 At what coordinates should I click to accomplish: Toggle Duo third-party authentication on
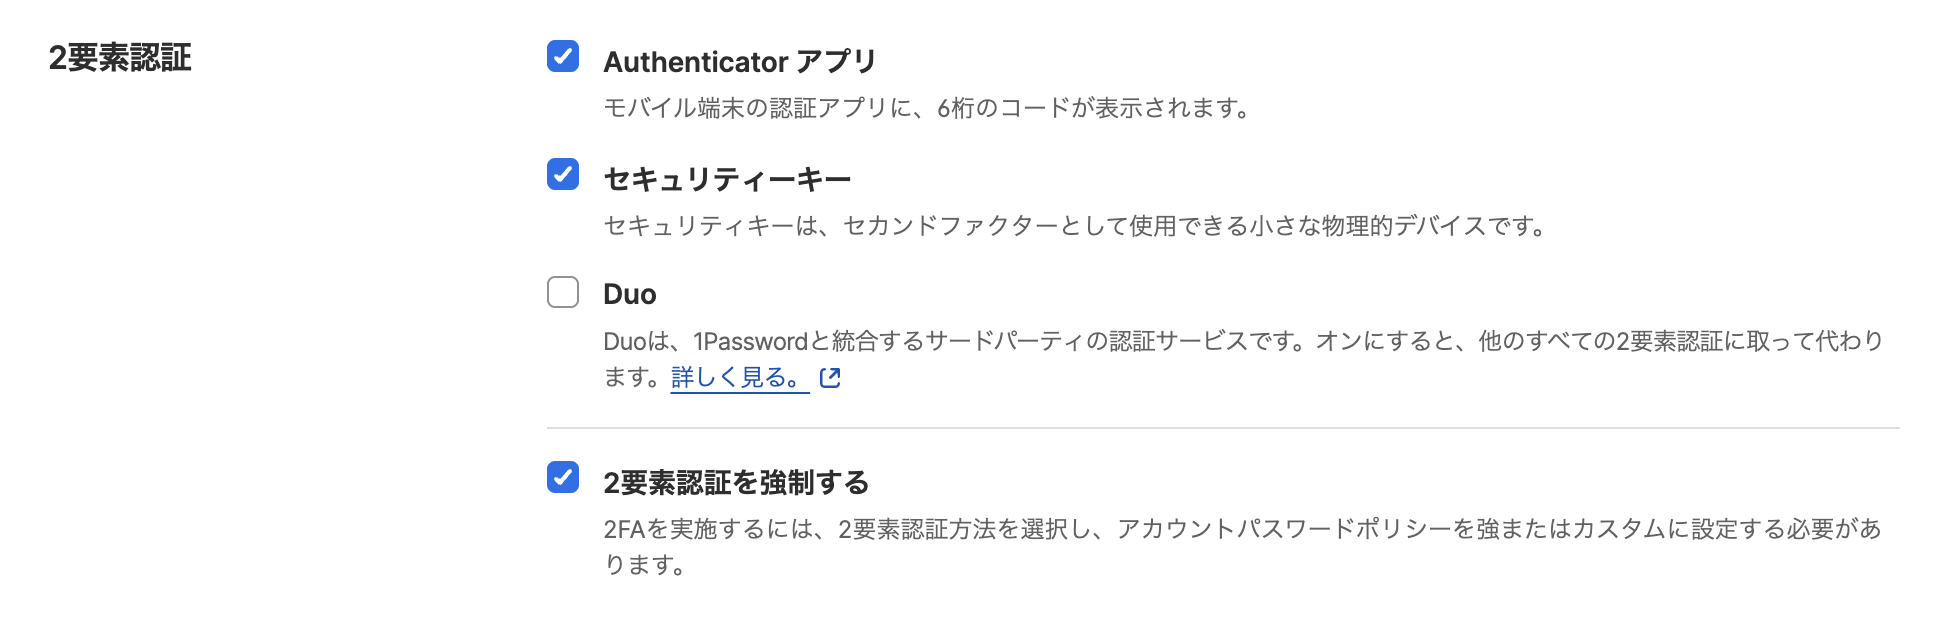pos(563,293)
